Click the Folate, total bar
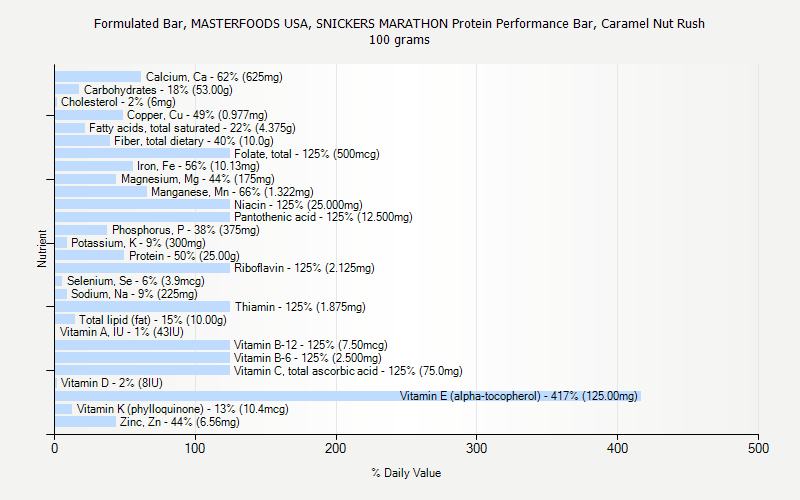 pos(142,154)
